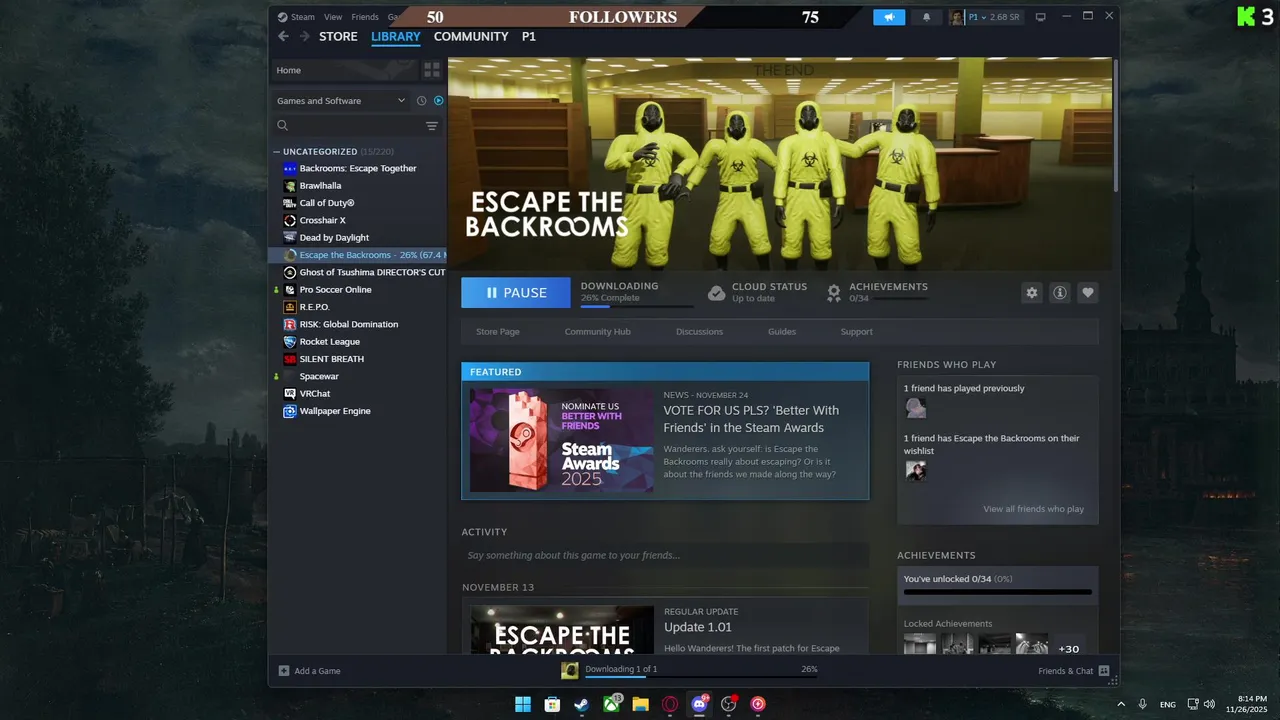Click the downloading game thumbnail in footer
The image size is (1280, 720).
[570, 671]
